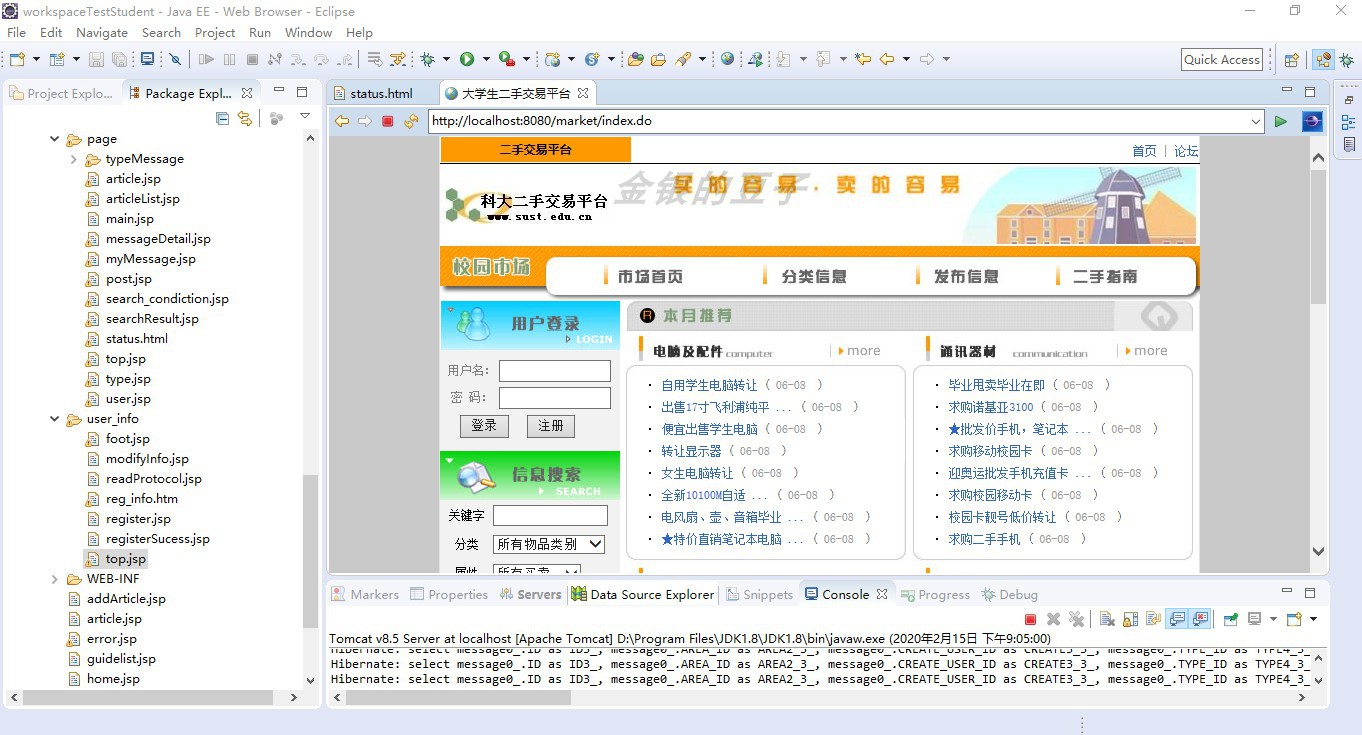Screen dimensions: 1362x735
Task: Open the 所有物品类别 category dropdown
Action: pyautogui.click(x=549, y=544)
